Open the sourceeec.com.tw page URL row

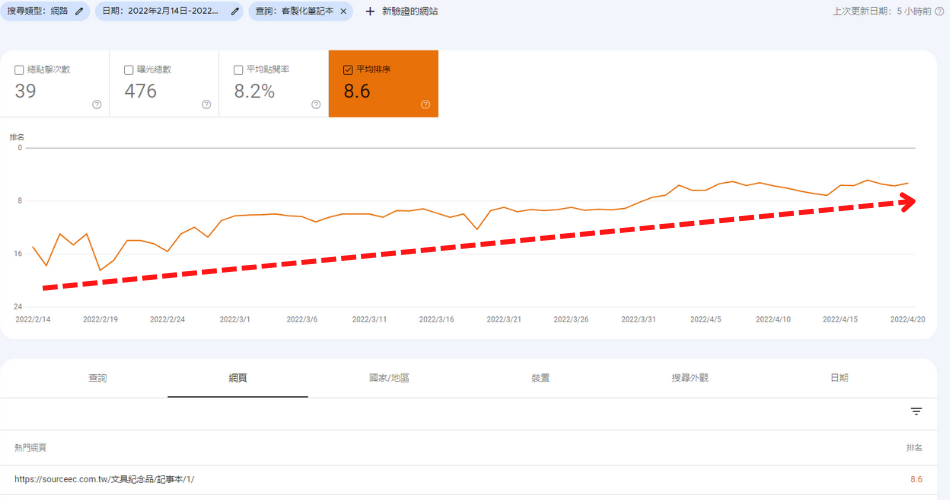coord(468,479)
